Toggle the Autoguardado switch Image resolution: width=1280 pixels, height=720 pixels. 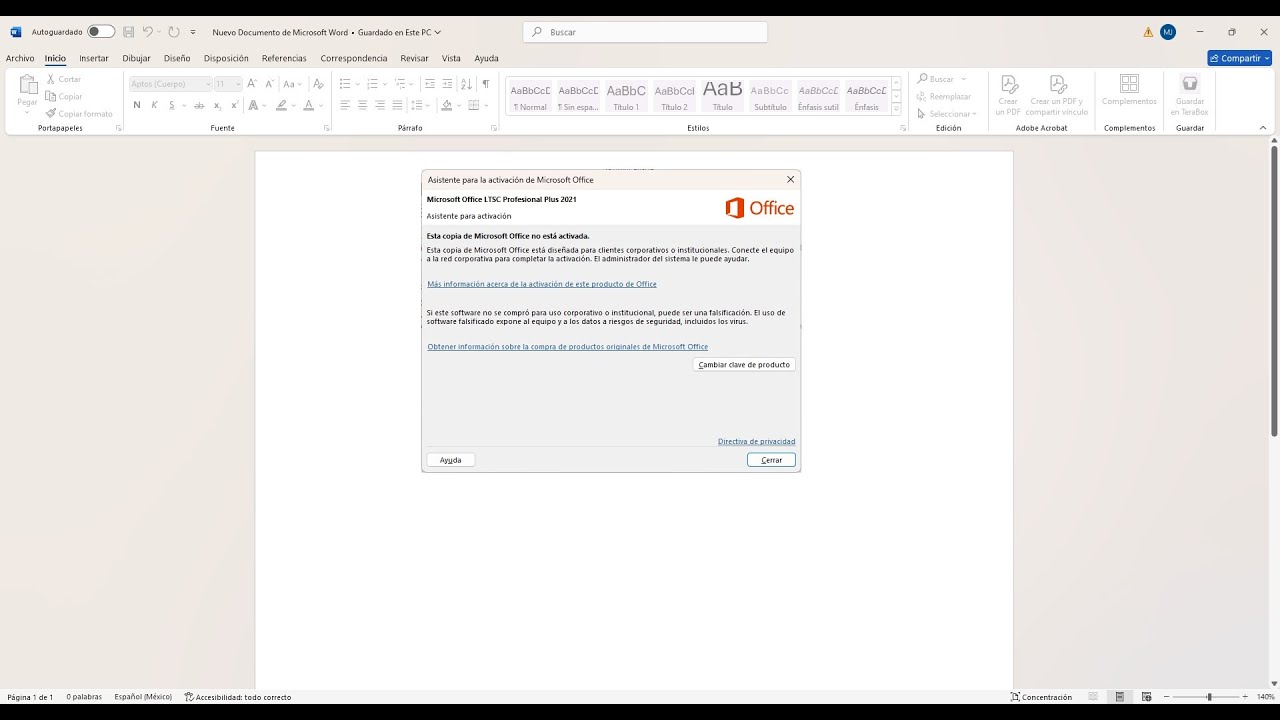point(101,32)
